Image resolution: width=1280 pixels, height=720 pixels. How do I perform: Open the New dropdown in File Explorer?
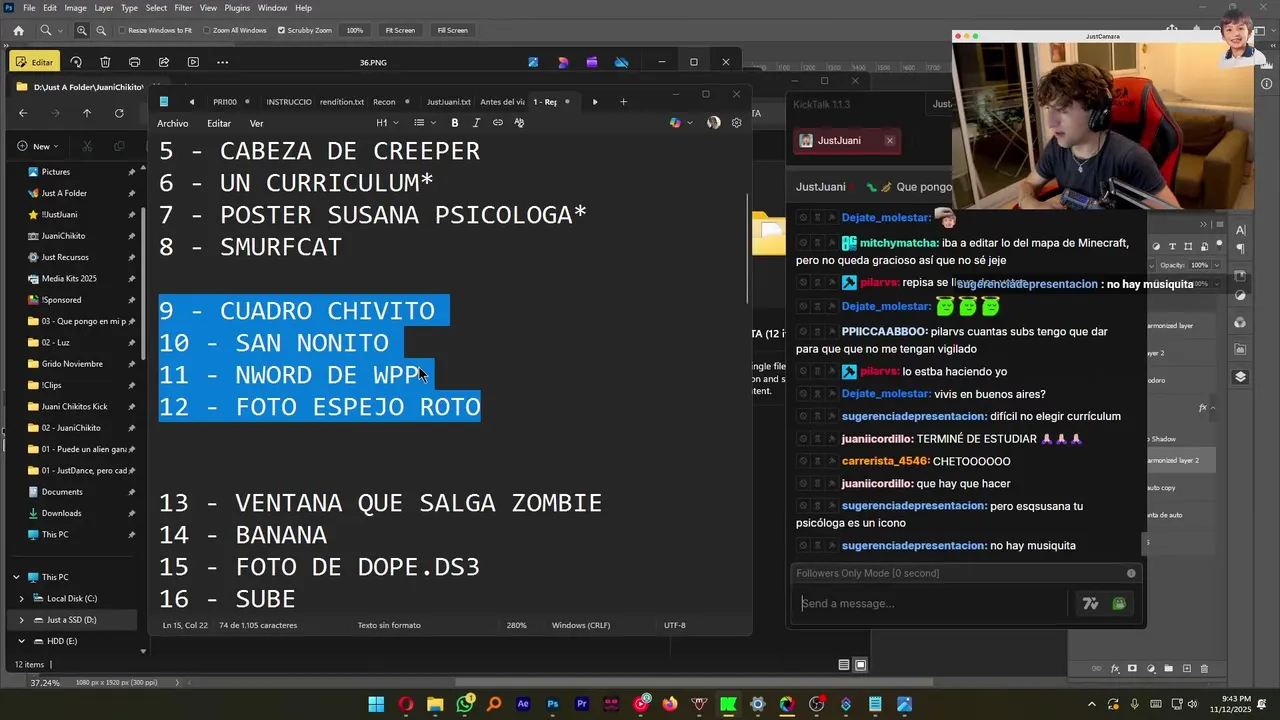coord(39,146)
